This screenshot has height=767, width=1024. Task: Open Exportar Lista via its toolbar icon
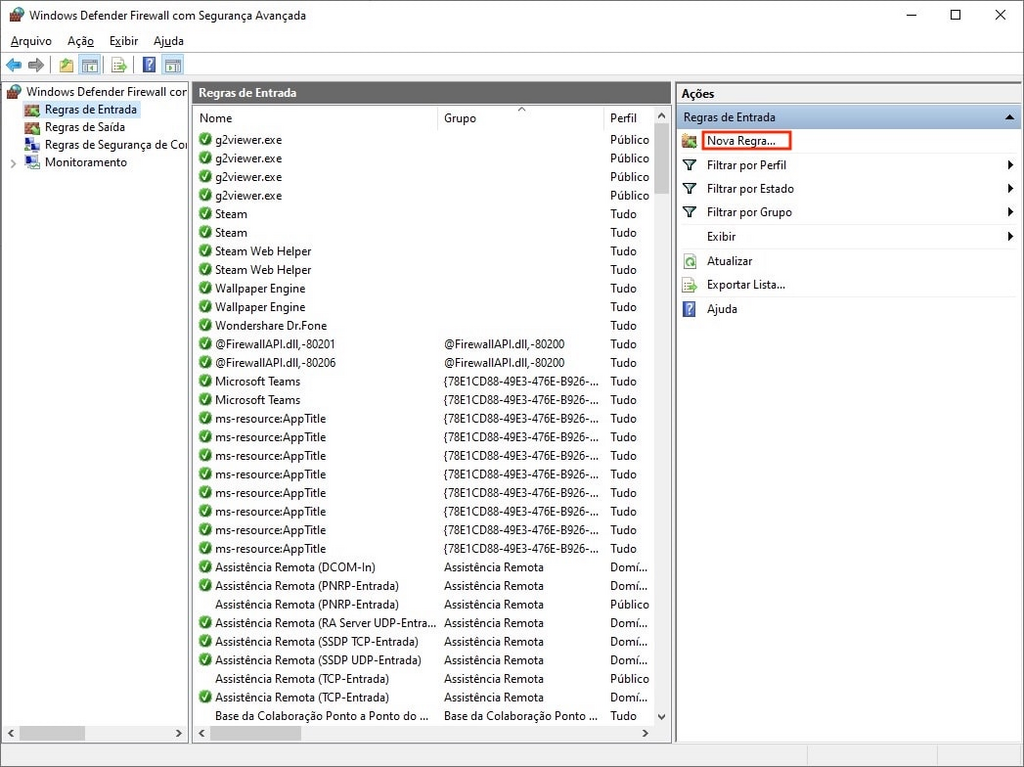point(119,64)
